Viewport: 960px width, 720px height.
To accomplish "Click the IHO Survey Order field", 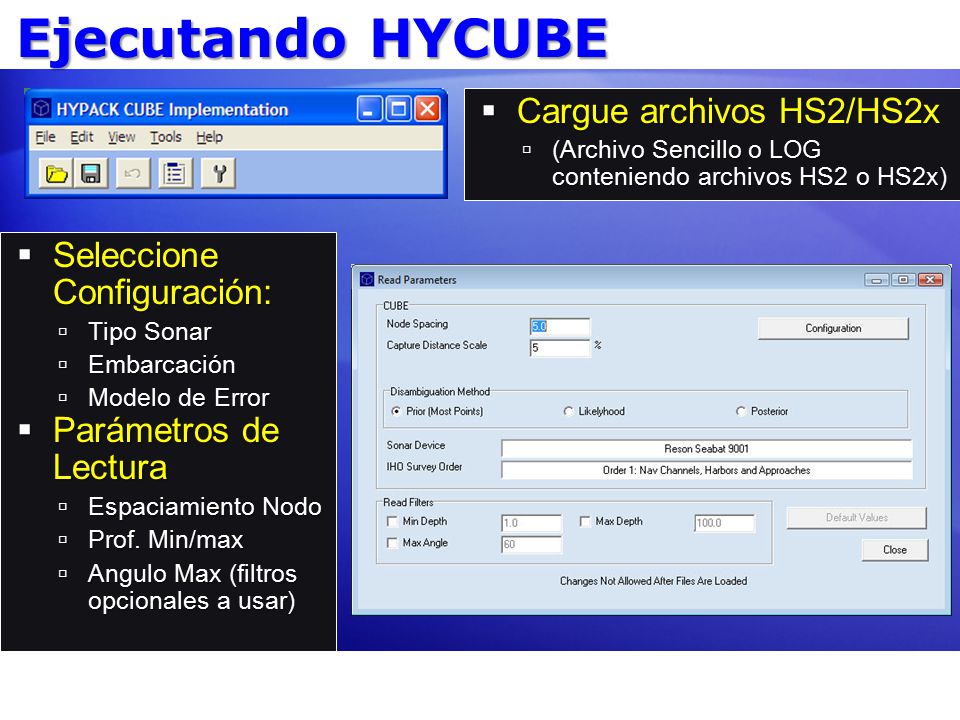I will 707,470.
